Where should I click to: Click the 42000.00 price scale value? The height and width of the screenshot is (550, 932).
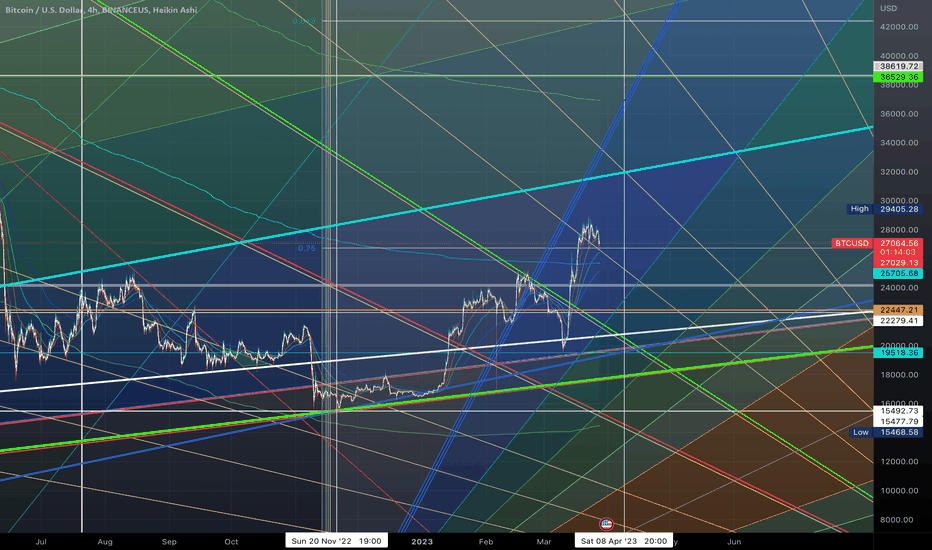pyautogui.click(x=899, y=27)
